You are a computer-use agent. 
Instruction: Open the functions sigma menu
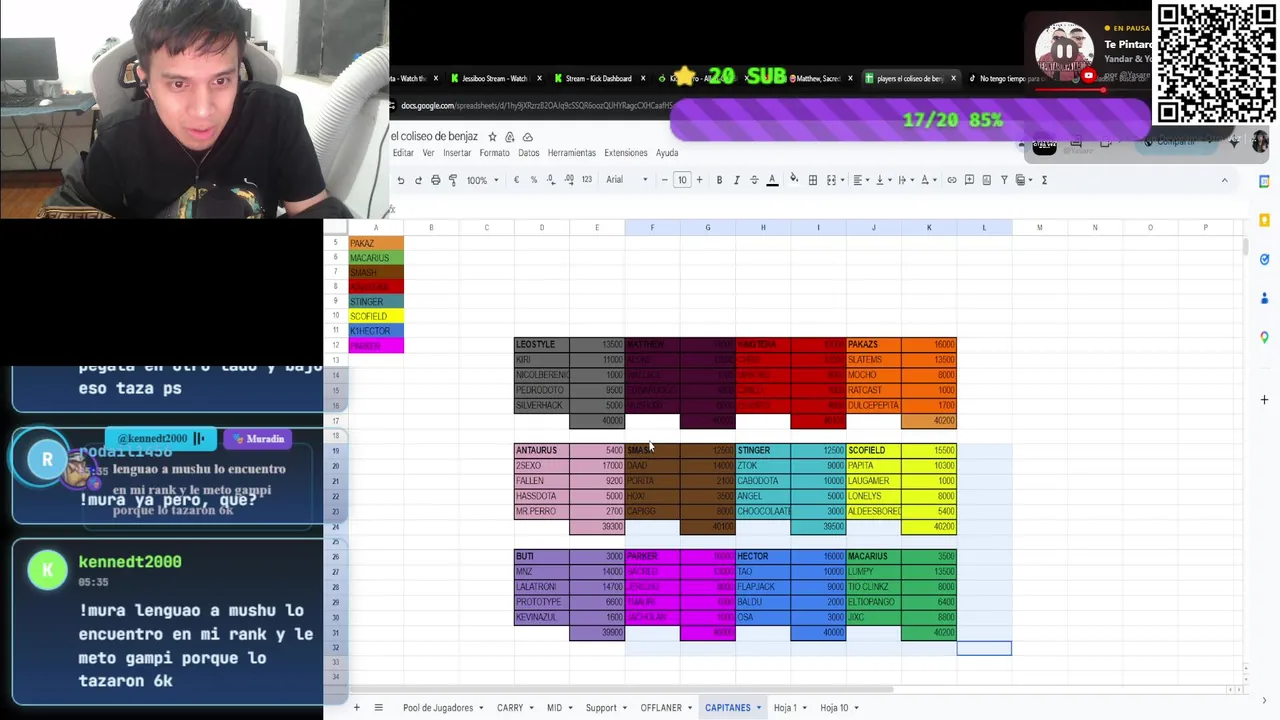pos(1044,180)
